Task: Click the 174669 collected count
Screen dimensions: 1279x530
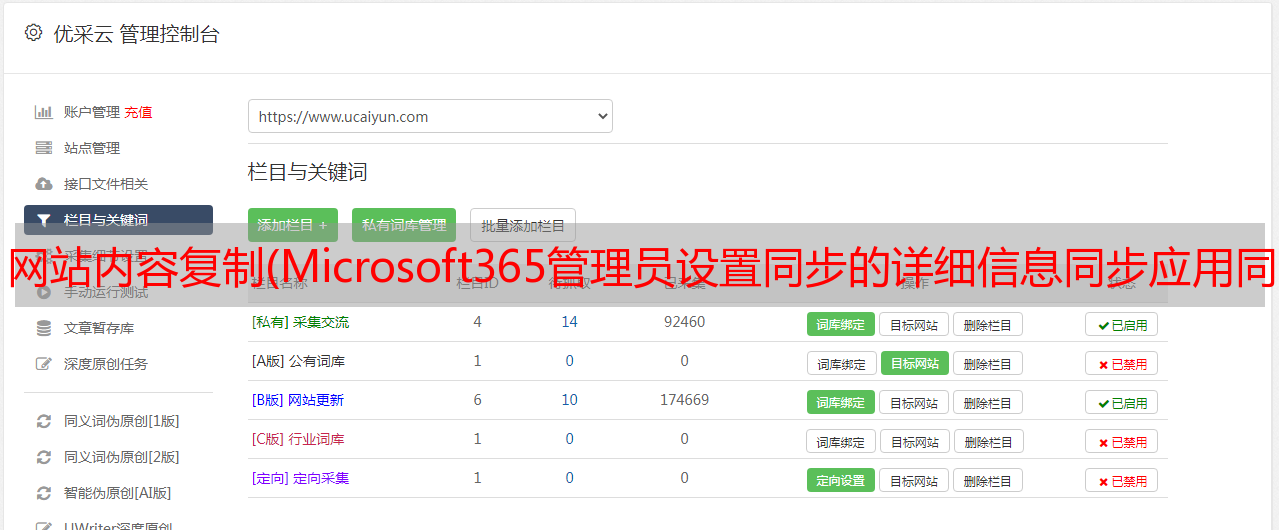Action: click(684, 400)
